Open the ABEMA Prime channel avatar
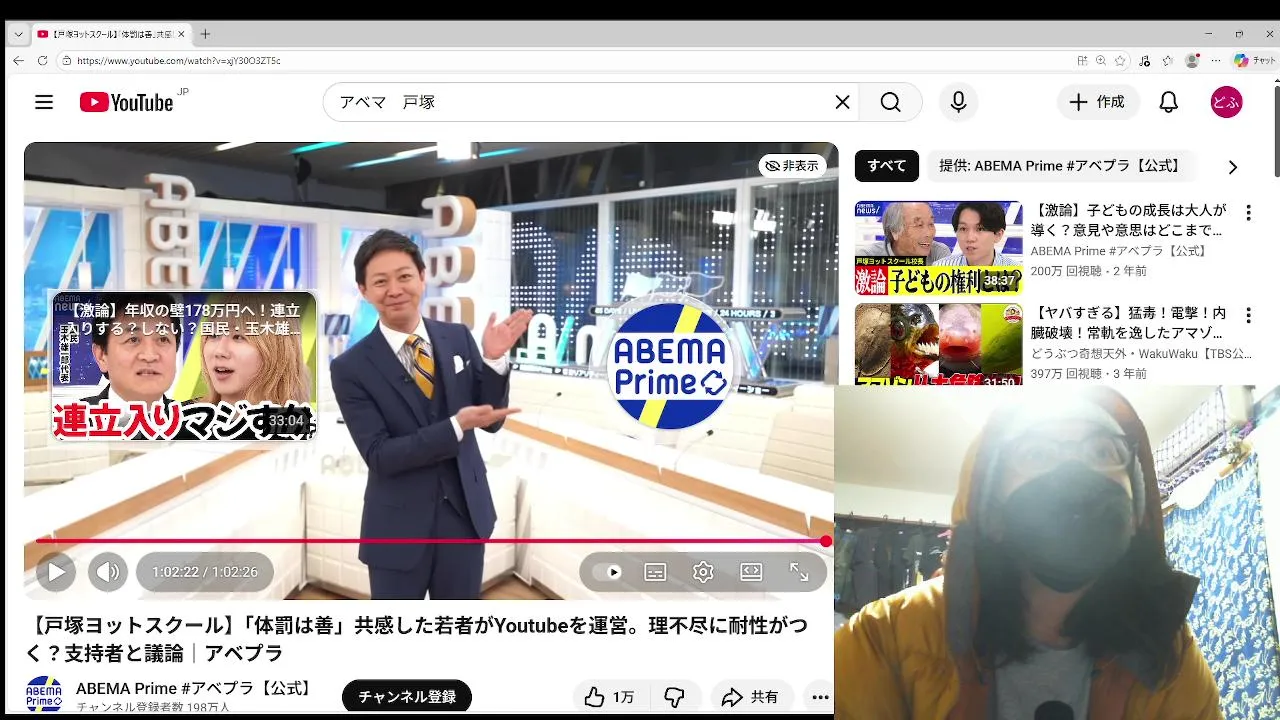 [43, 694]
